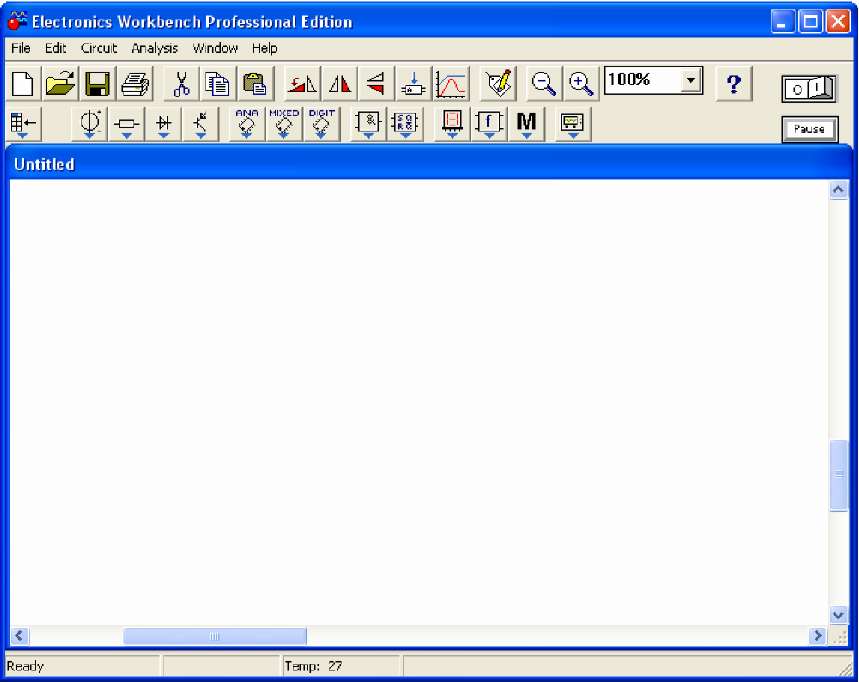The height and width of the screenshot is (682, 859).
Task: Click the vertical scrollbar down arrow
Action: pyautogui.click(x=838, y=615)
